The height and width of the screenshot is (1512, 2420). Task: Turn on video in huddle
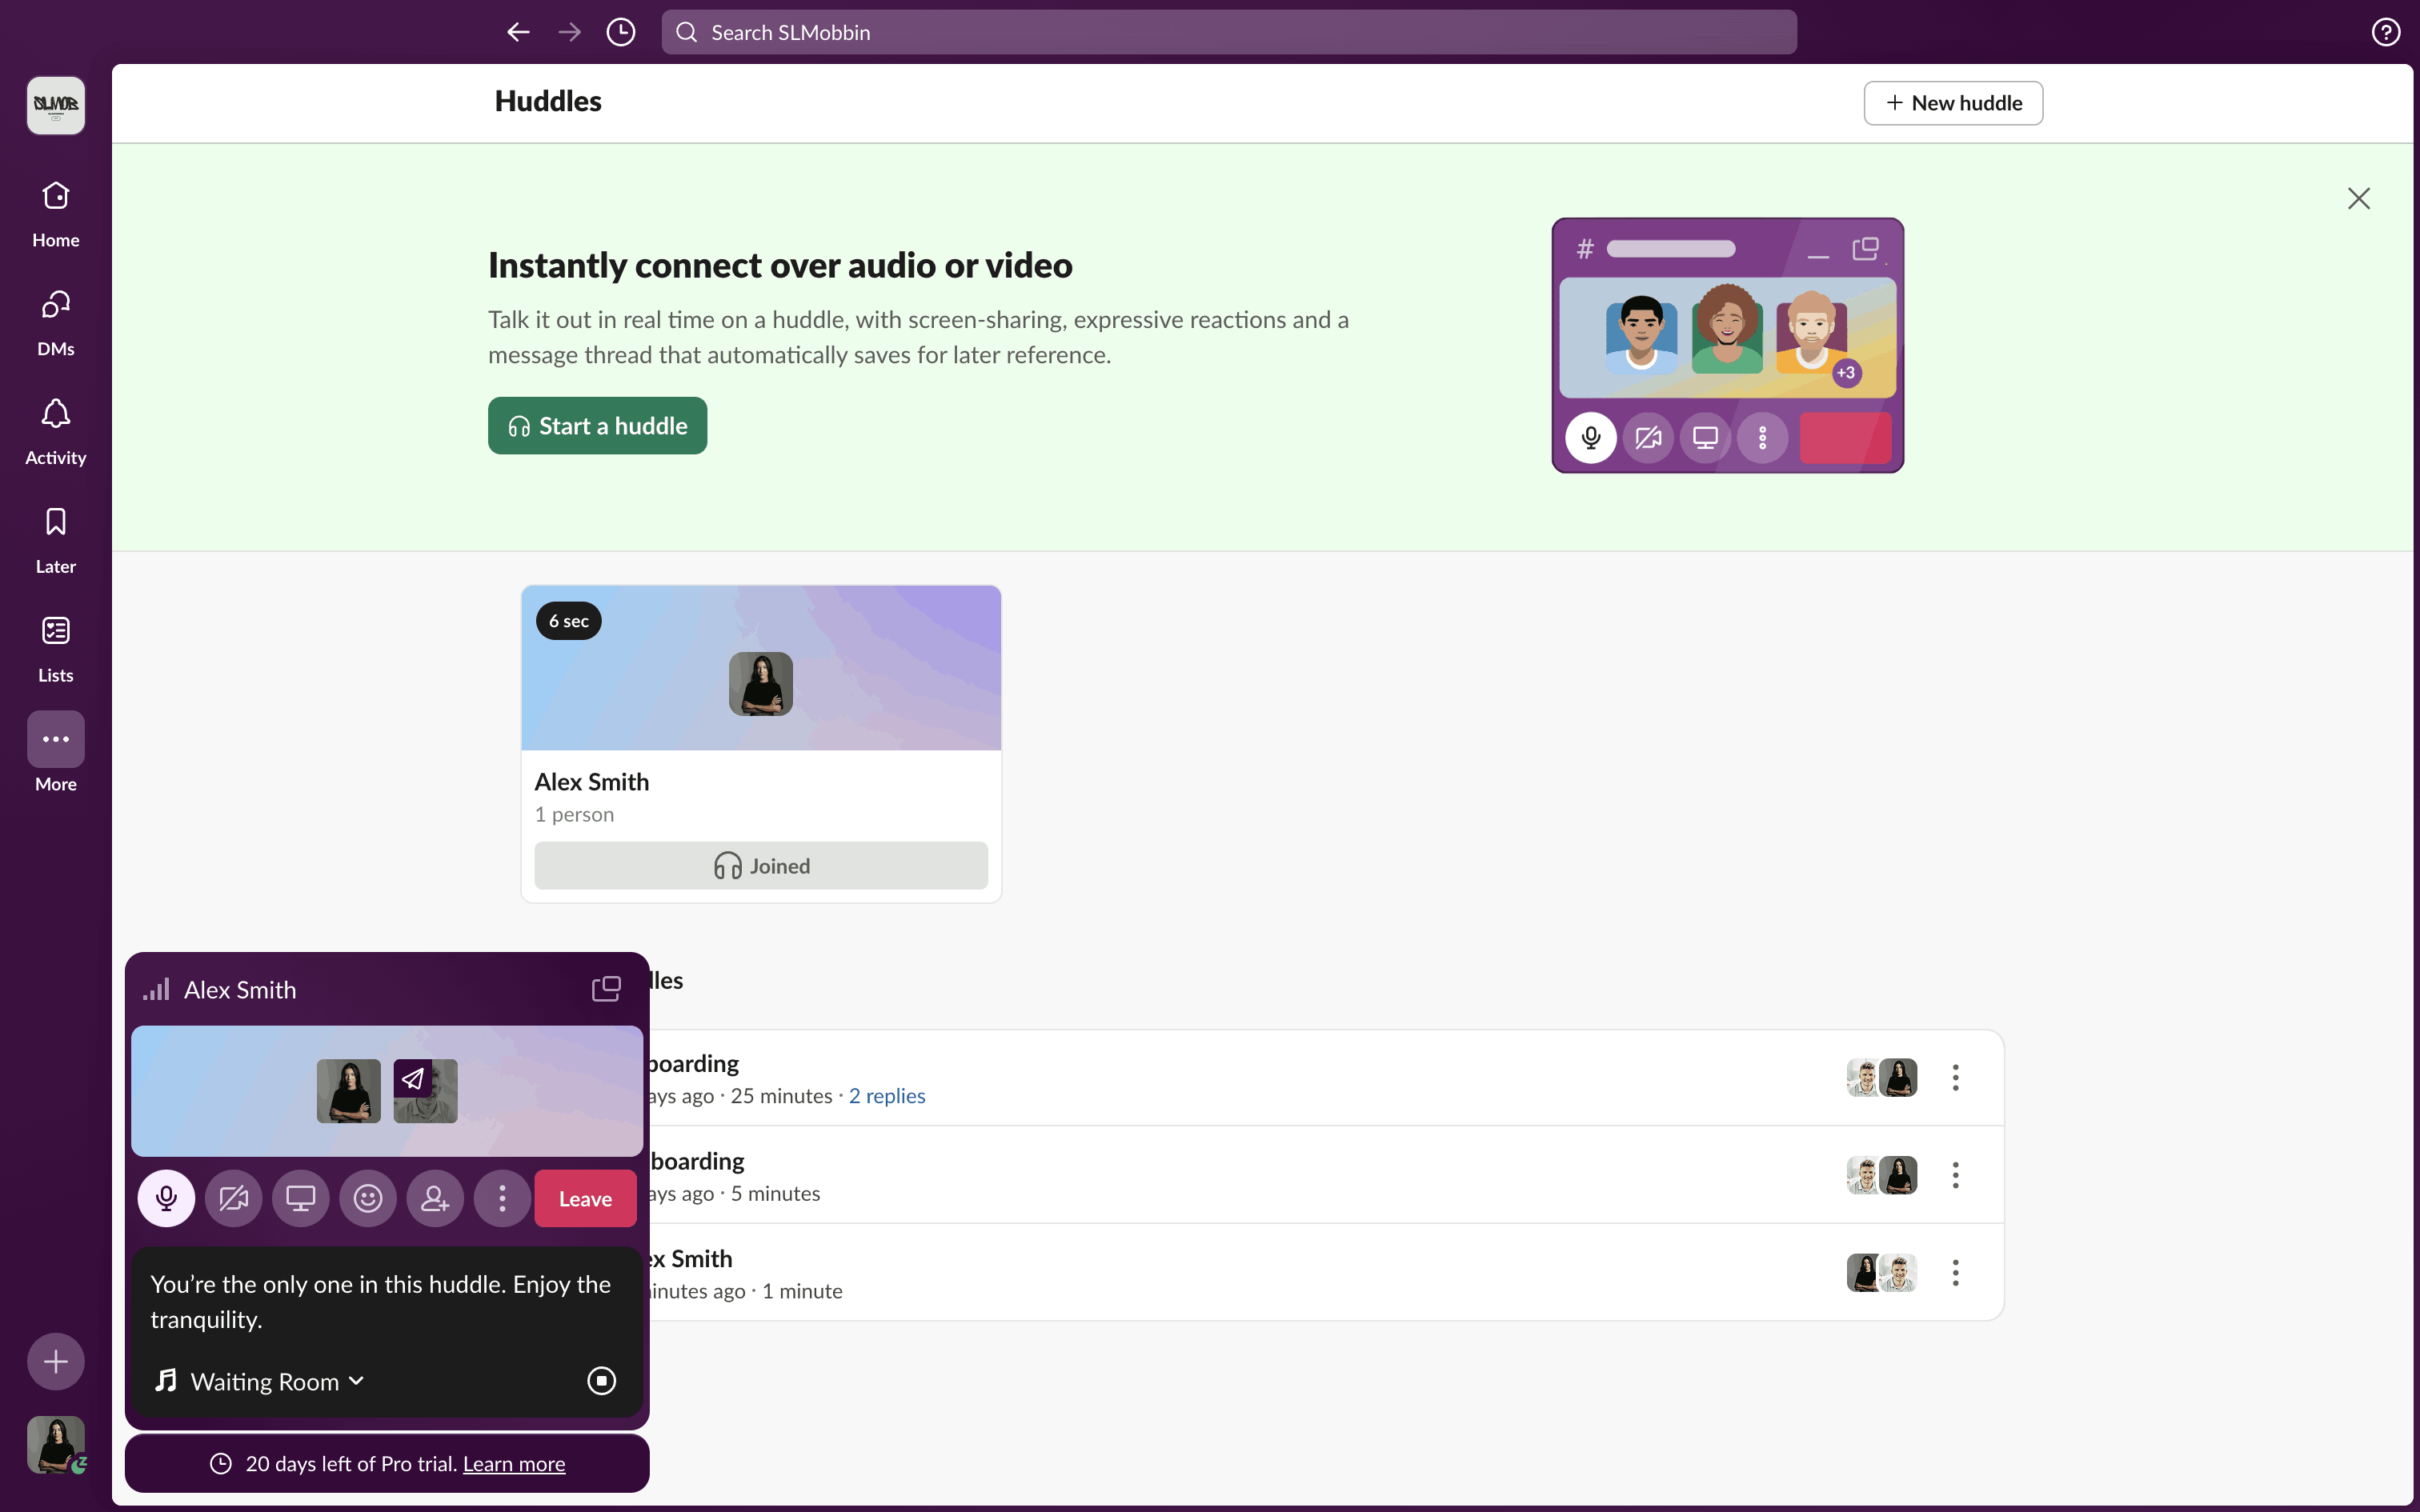point(233,1198)
